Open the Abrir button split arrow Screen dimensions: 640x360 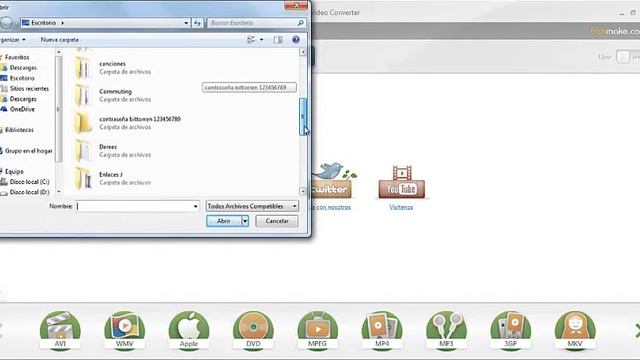245,221
